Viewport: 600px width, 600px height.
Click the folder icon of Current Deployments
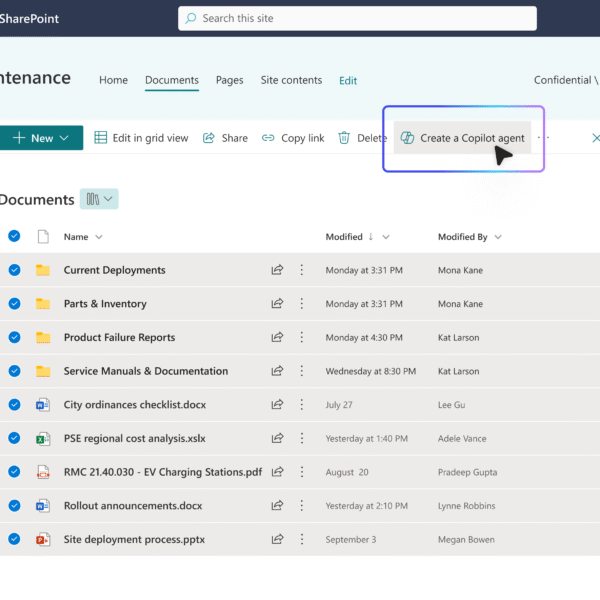pos(43,270)
